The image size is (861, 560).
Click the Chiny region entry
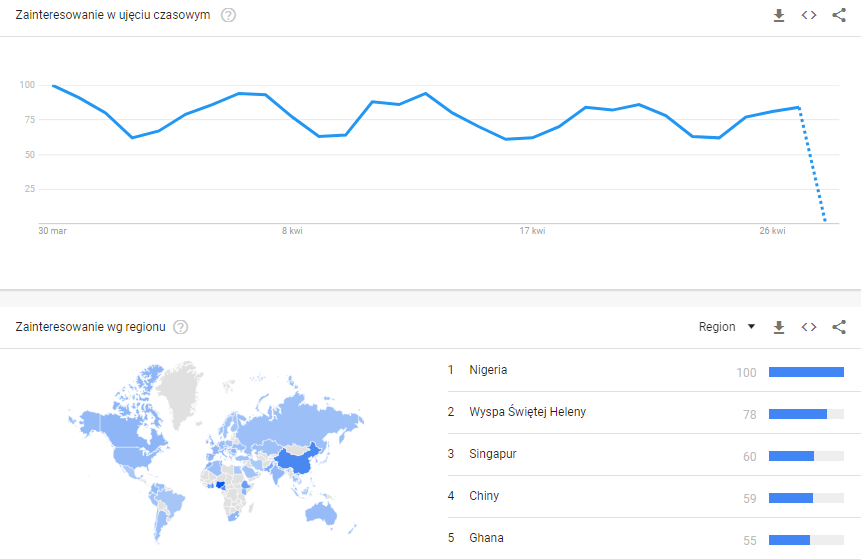point(484,496)
